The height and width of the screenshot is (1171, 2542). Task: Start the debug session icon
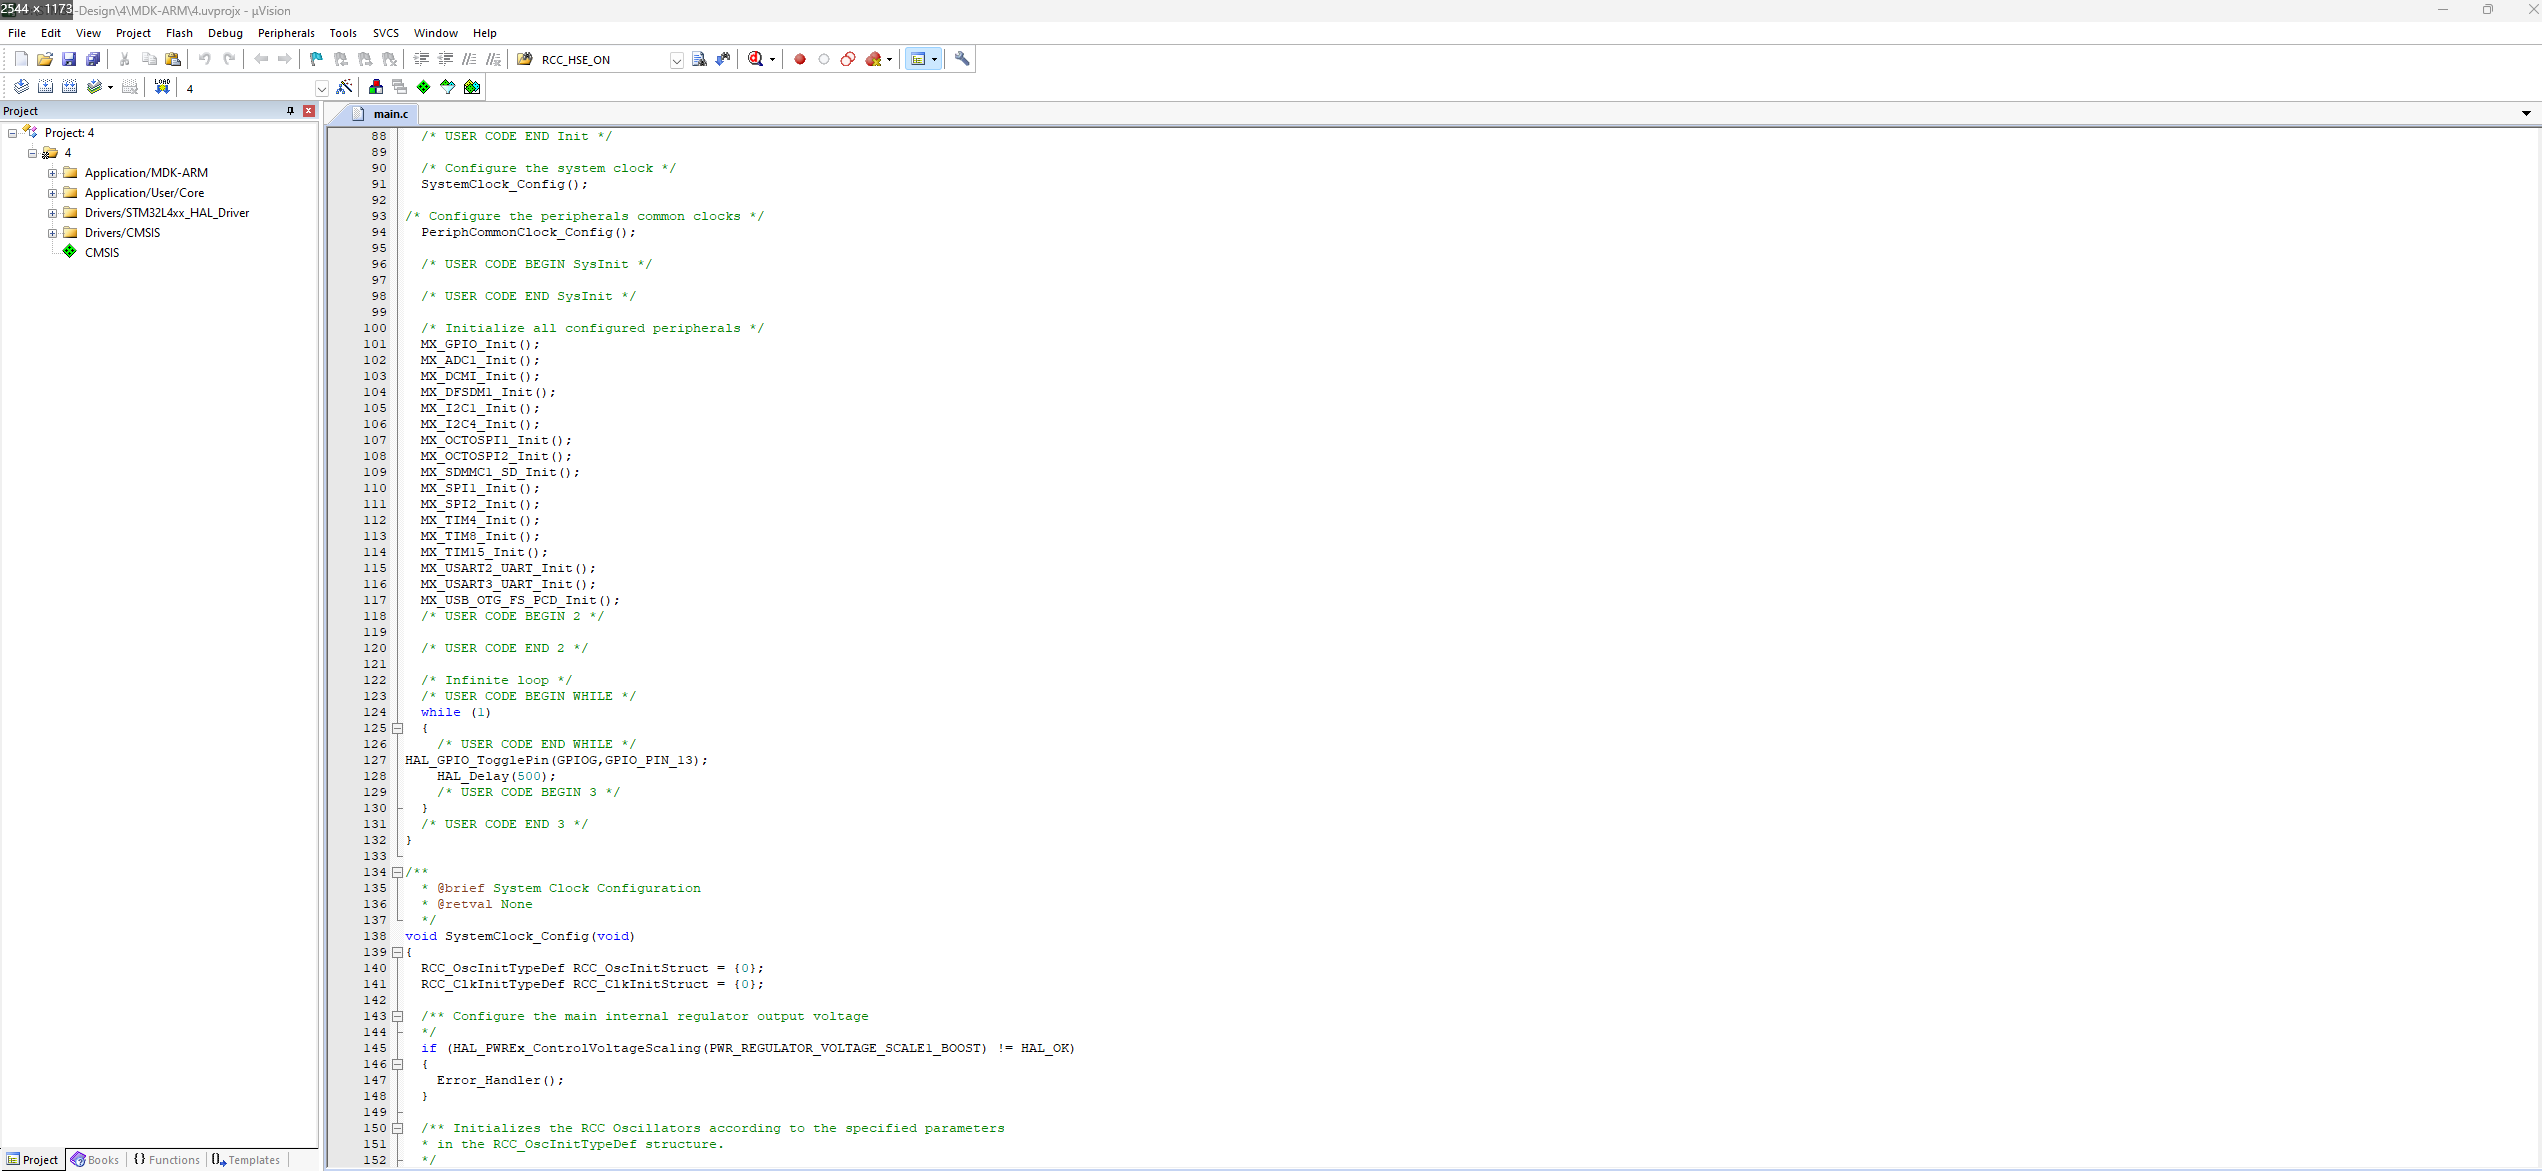tap(755, 59)
